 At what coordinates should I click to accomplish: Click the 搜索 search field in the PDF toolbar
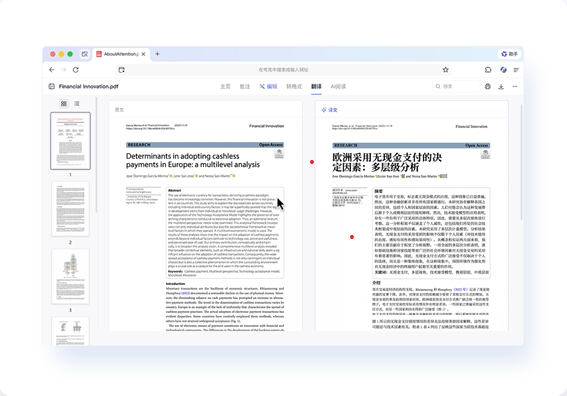click(x=456, y=86)
